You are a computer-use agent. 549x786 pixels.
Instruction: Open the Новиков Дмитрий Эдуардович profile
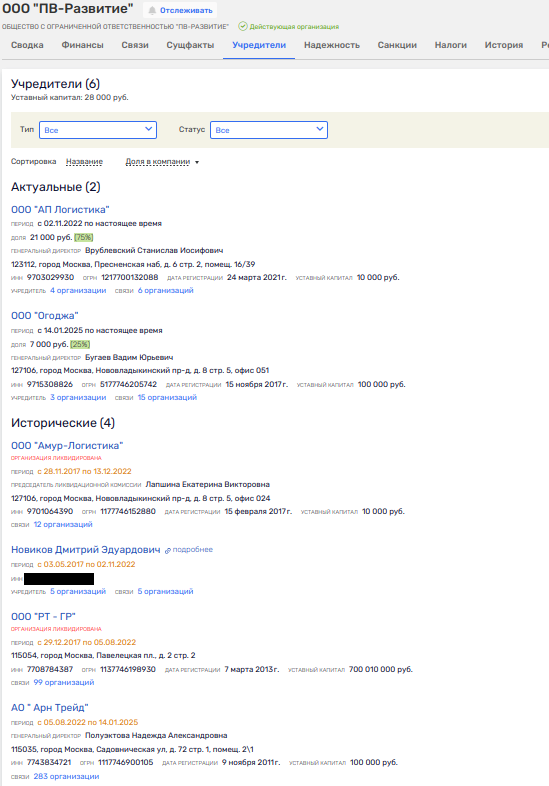pyautogui.click(x=86, y=550)
